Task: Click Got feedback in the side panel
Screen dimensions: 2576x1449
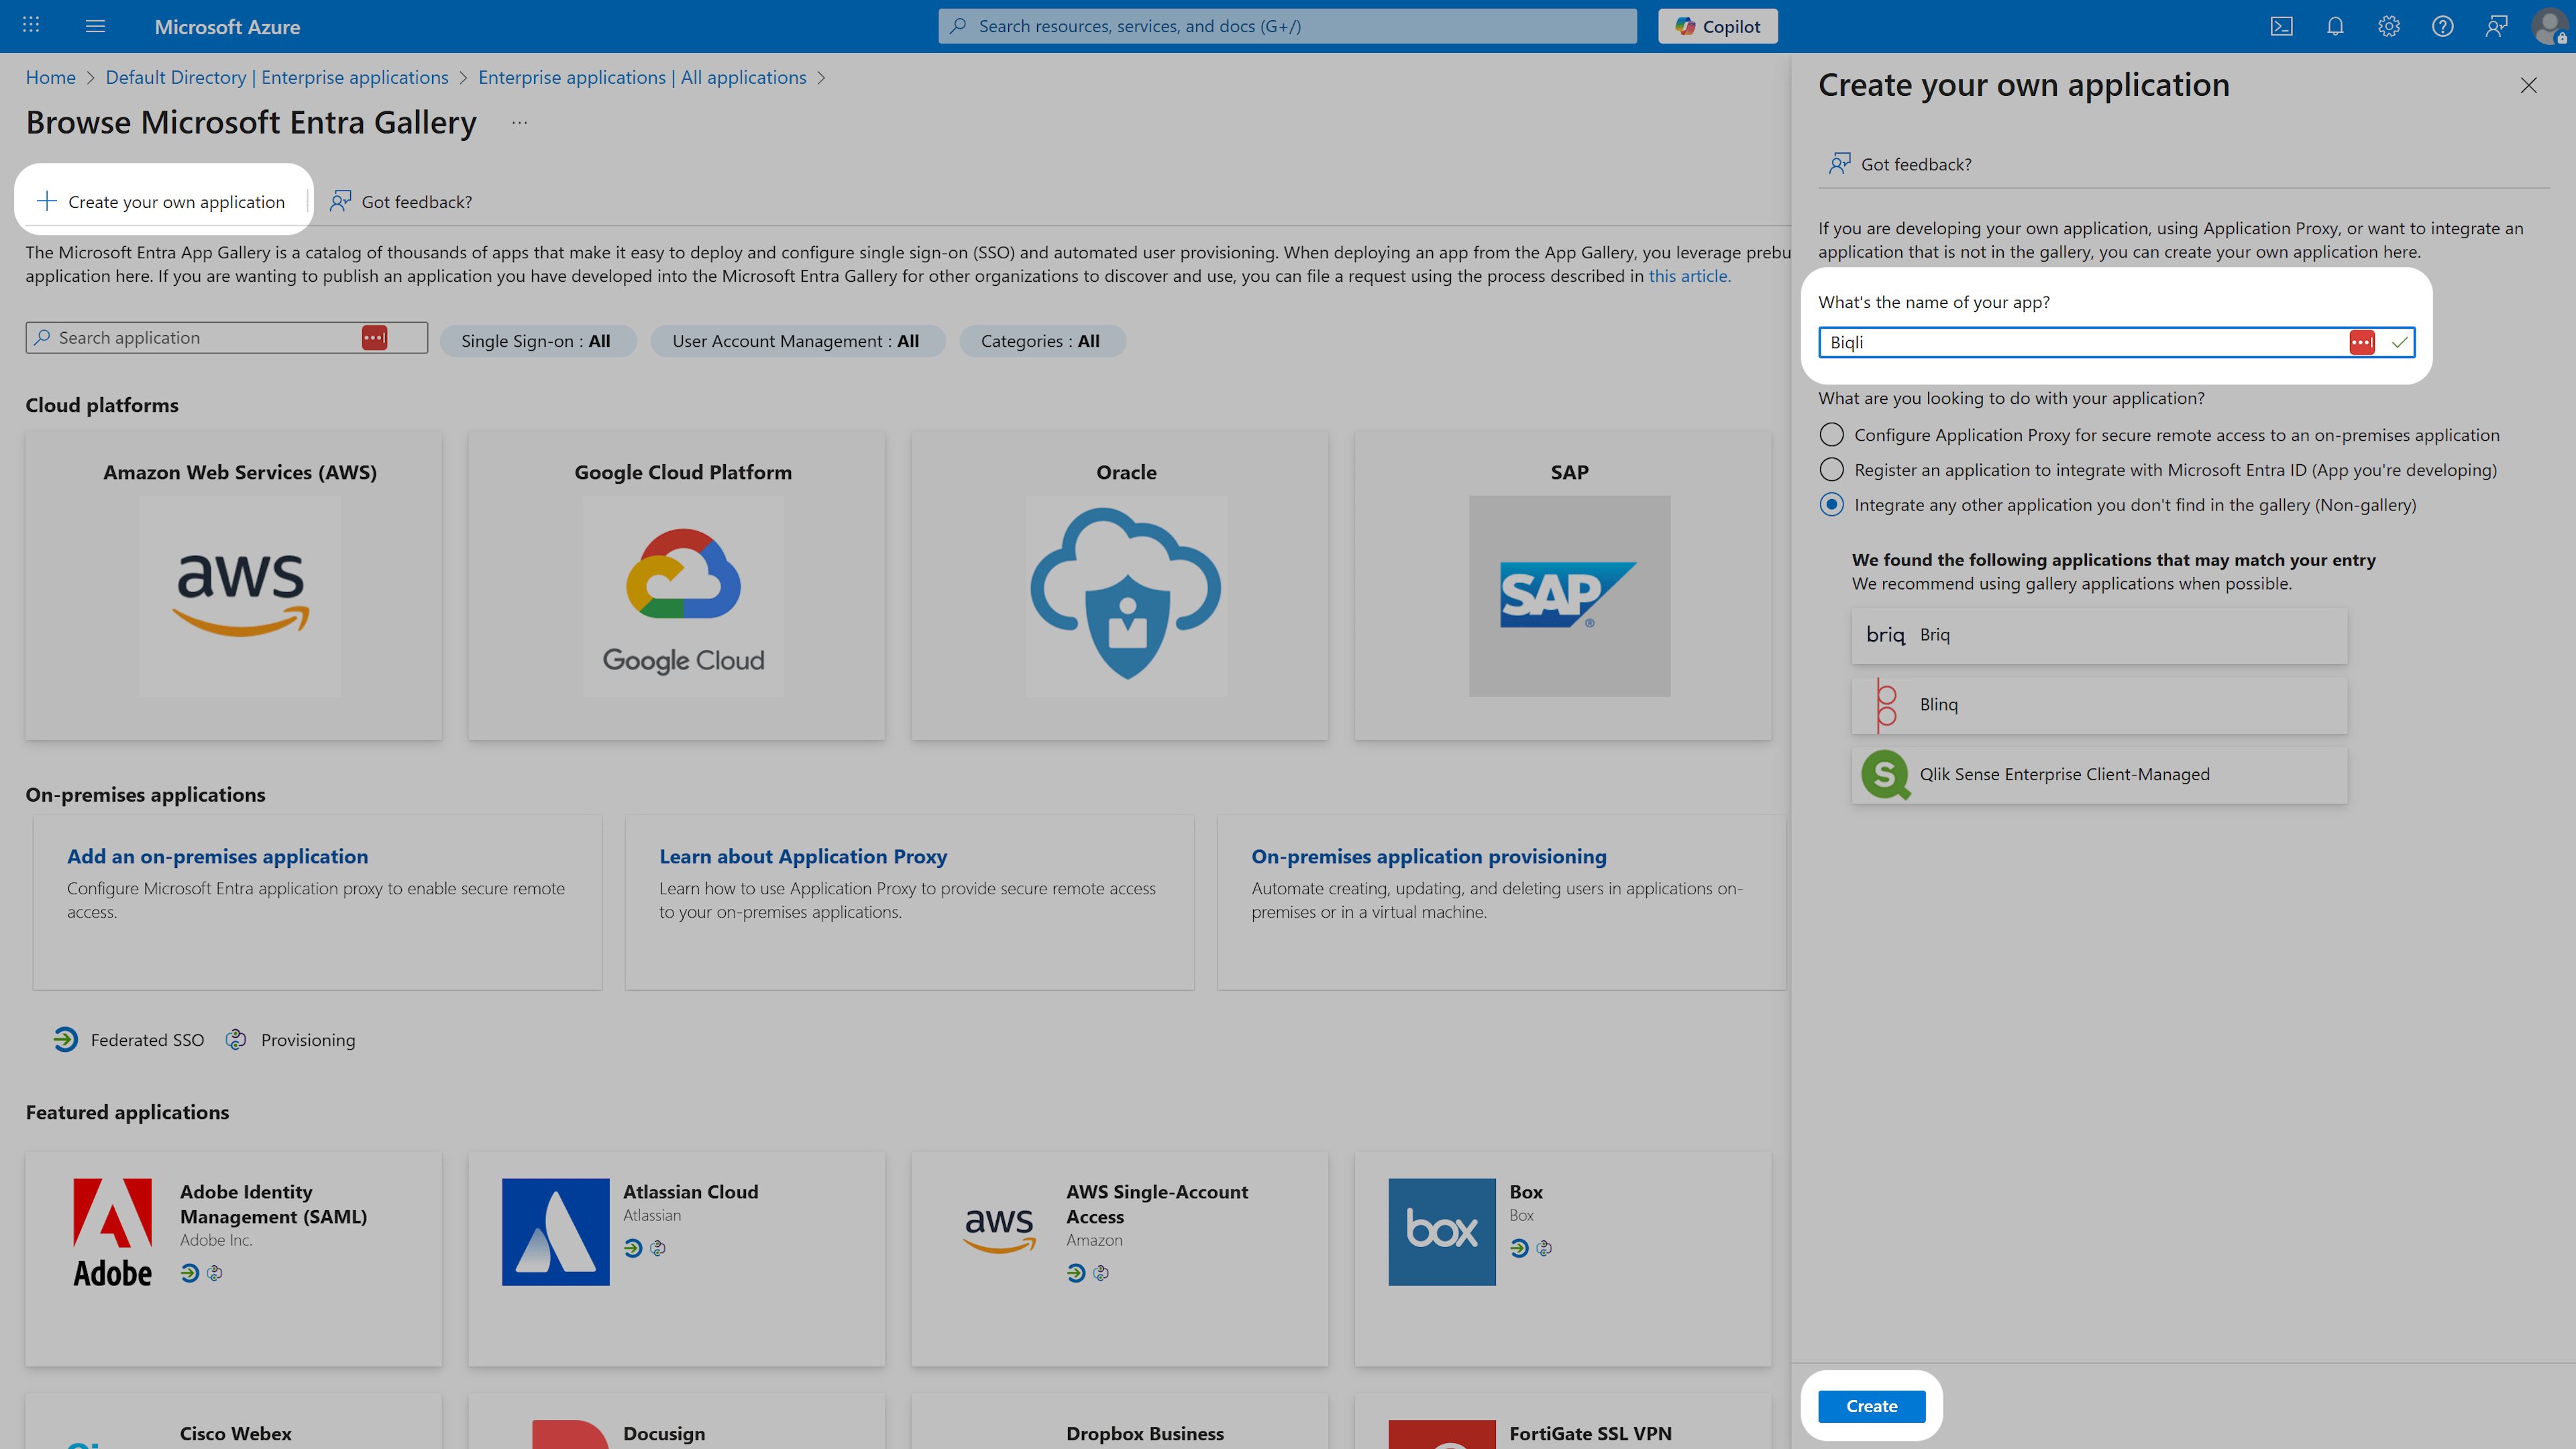Action: [x=1900, y=164]
